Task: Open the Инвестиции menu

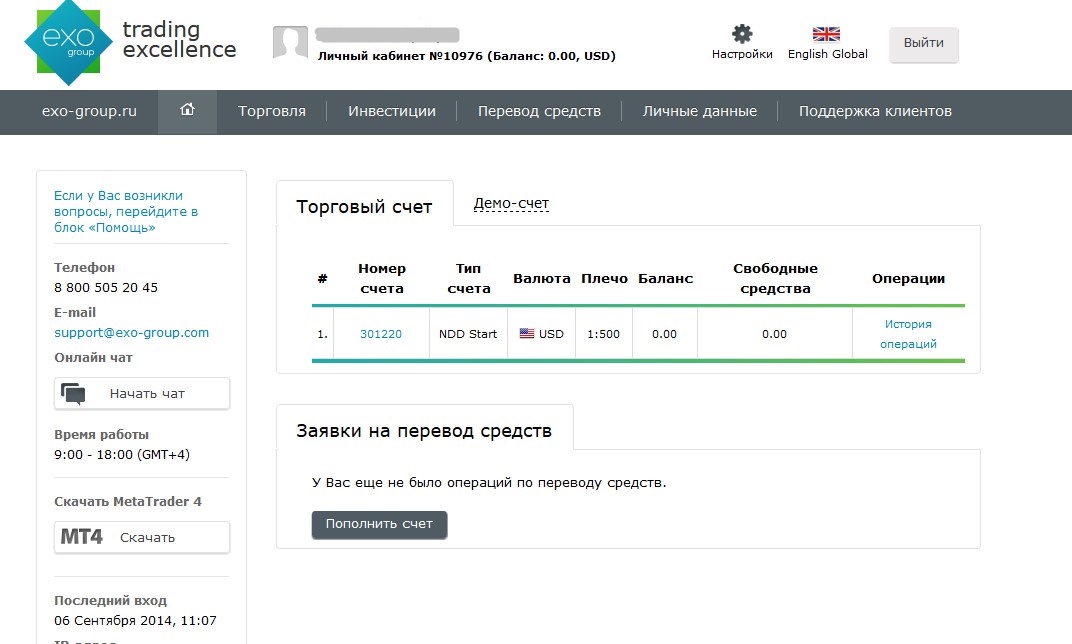Action: coord(392,111)
